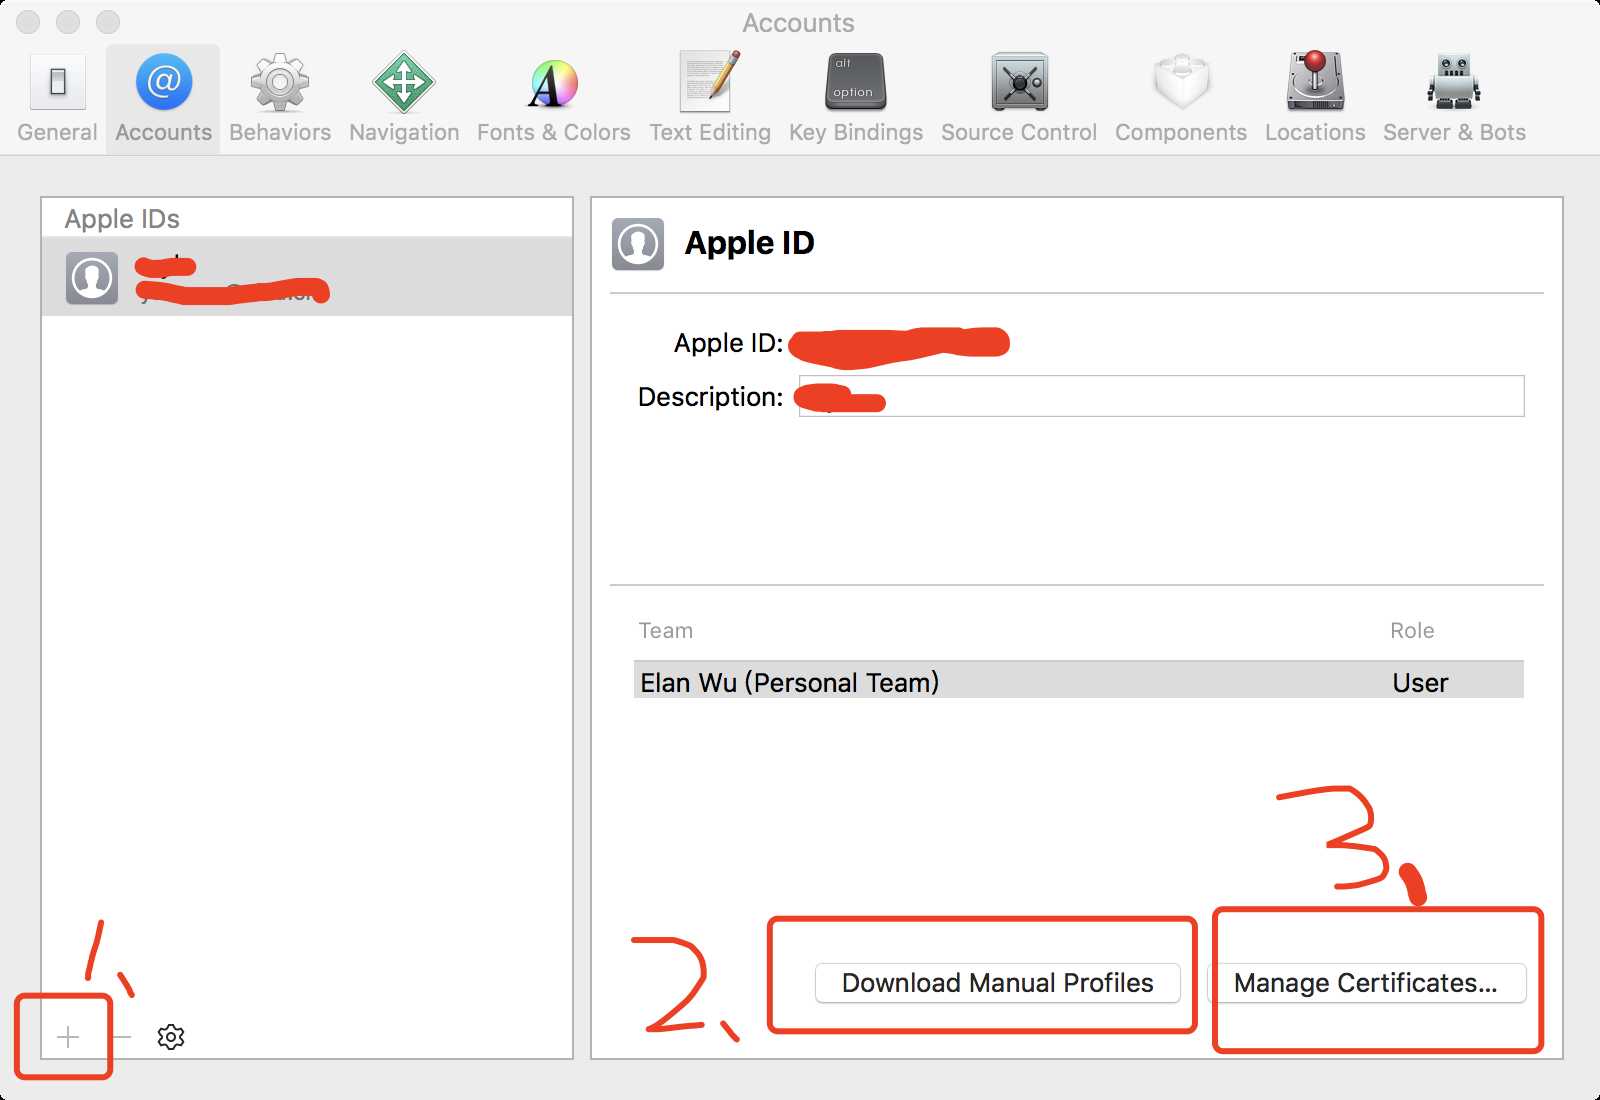The height and width of the screenshot is (1100, 1600).
Task: Open the Behaviors preferences pane
Action: point(280,99)
